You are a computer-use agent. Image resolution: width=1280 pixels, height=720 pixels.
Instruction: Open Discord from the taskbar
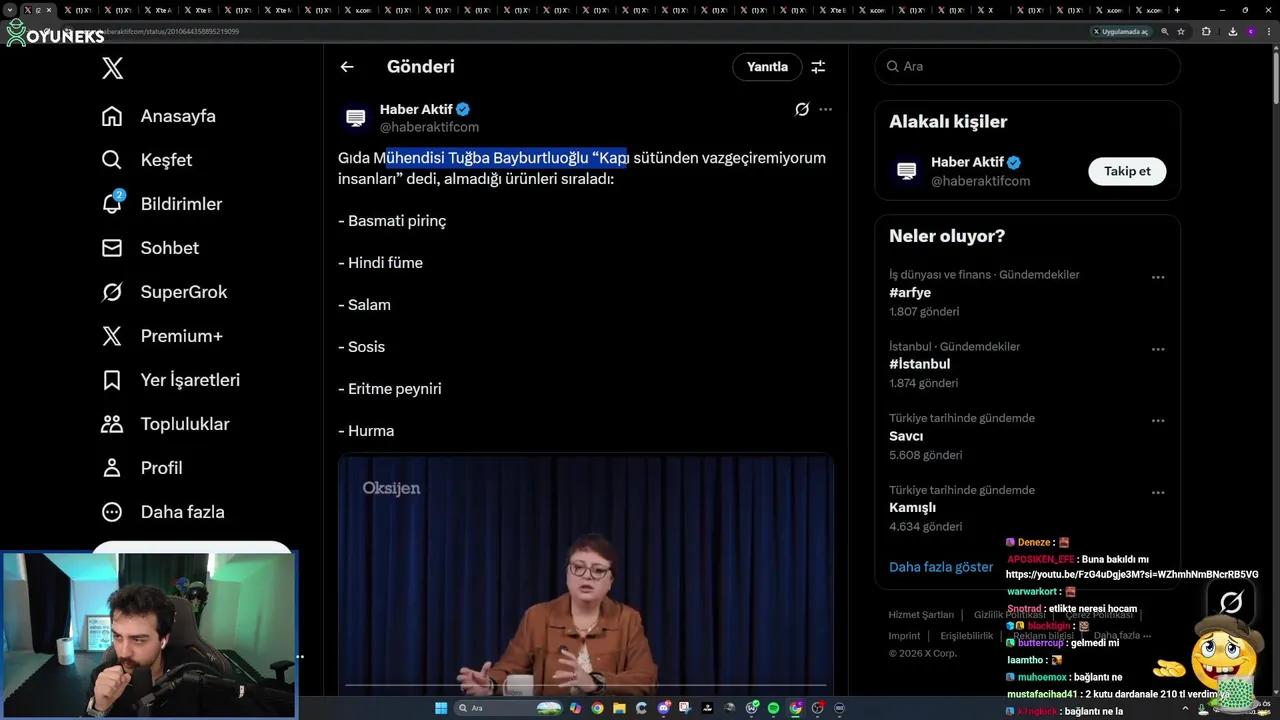coord(663,708)
